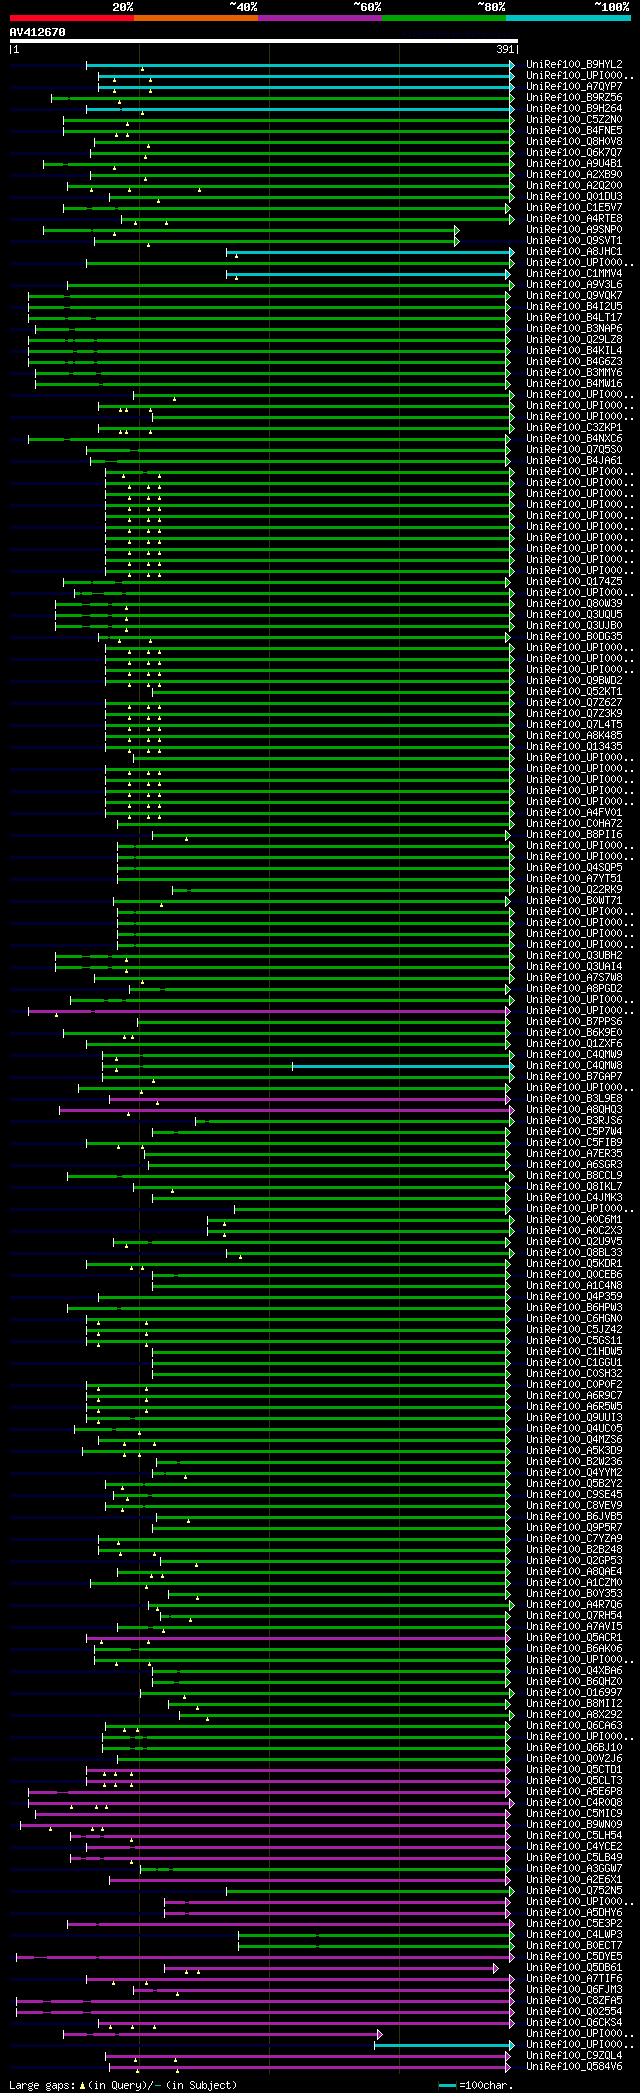
Task: Select label UniRef100_Q3UQU5
Action: [574, 615]
